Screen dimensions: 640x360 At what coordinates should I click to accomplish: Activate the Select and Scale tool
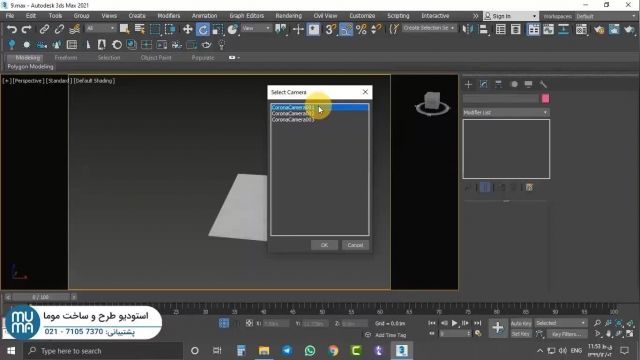218,29
